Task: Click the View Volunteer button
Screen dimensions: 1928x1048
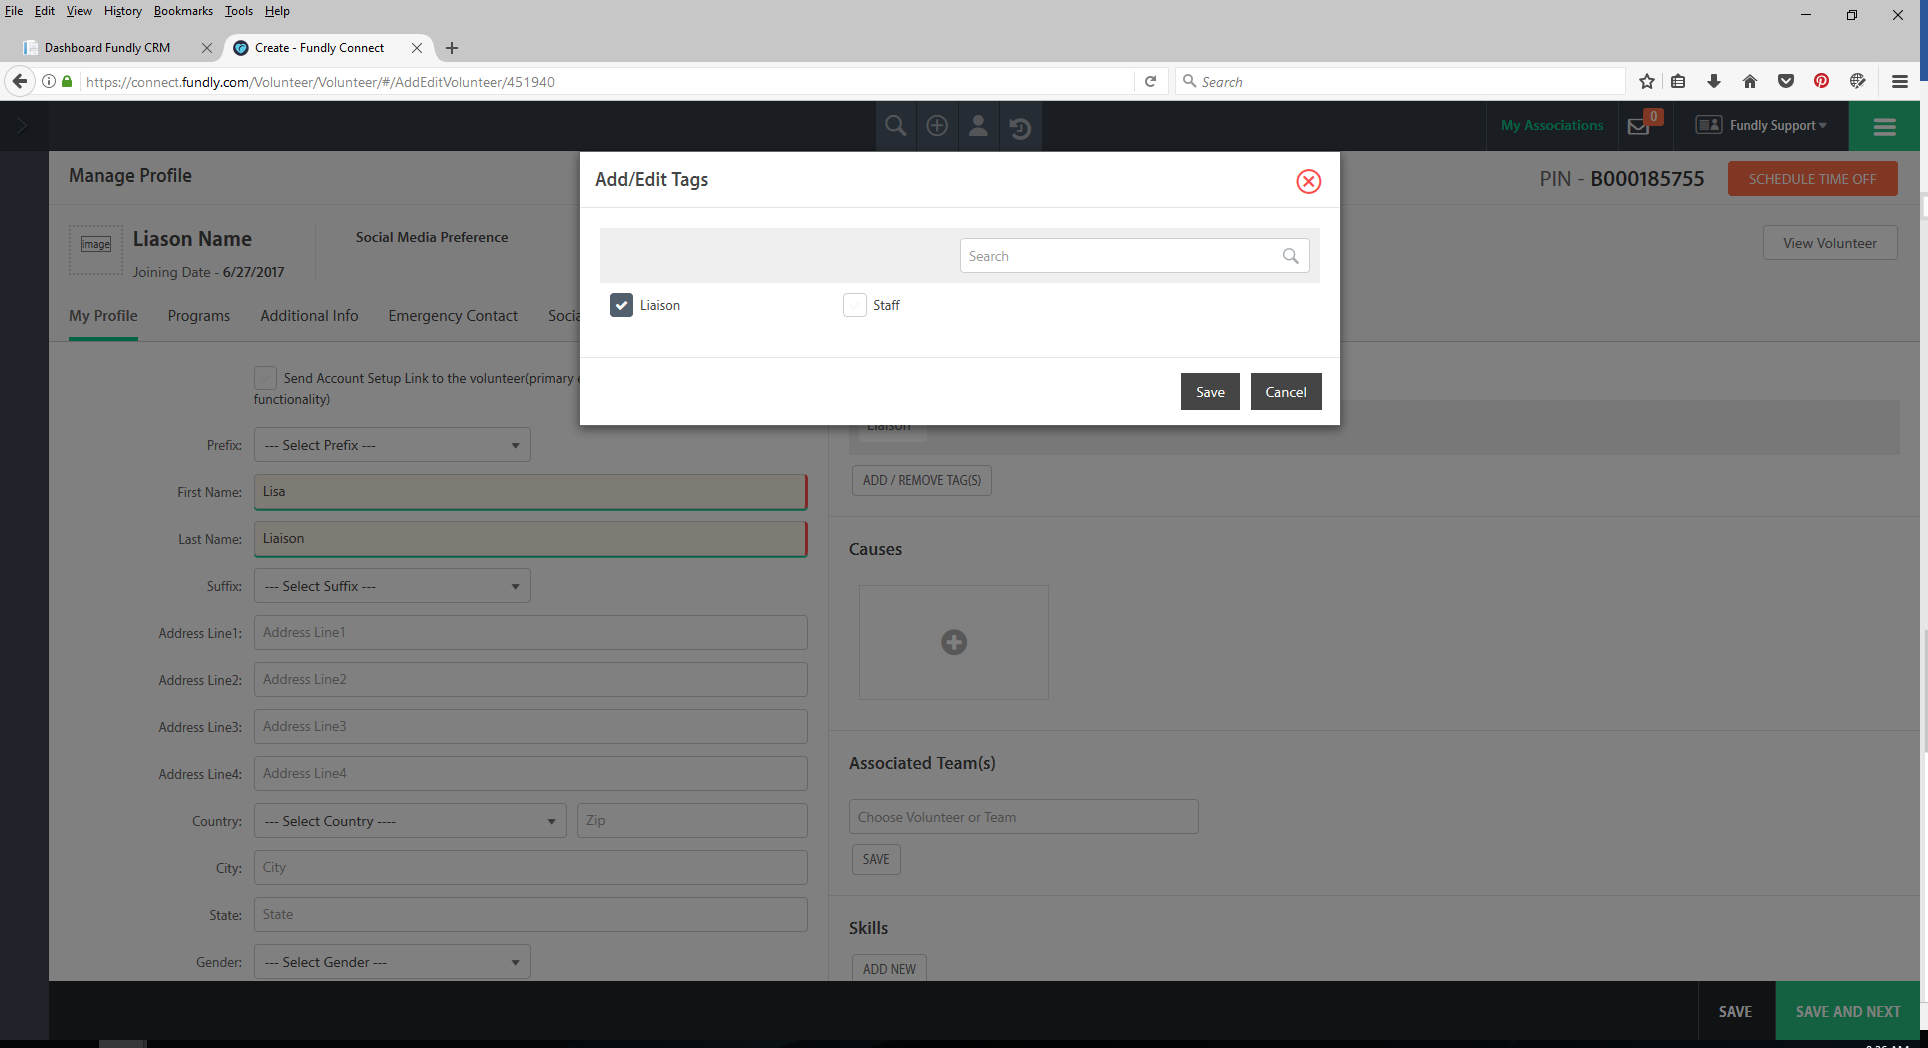Action: coord(1830,243)
